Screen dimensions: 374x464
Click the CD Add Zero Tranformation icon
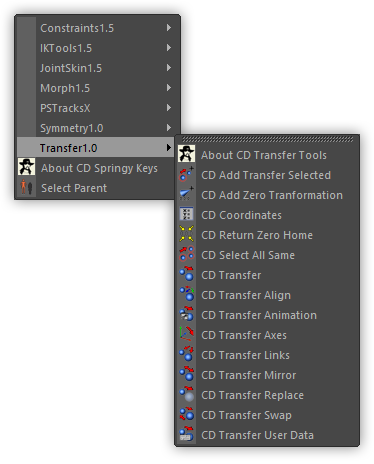(186, 195)
